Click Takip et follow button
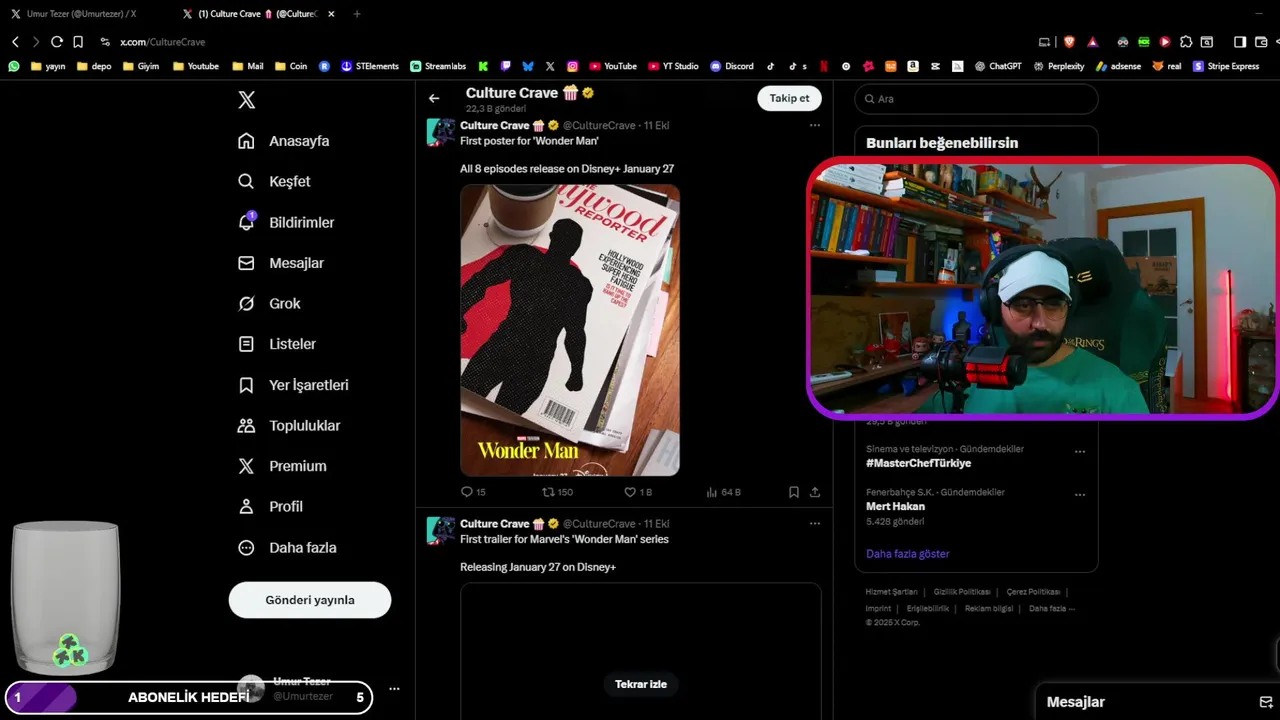 (x=789, y=98)
